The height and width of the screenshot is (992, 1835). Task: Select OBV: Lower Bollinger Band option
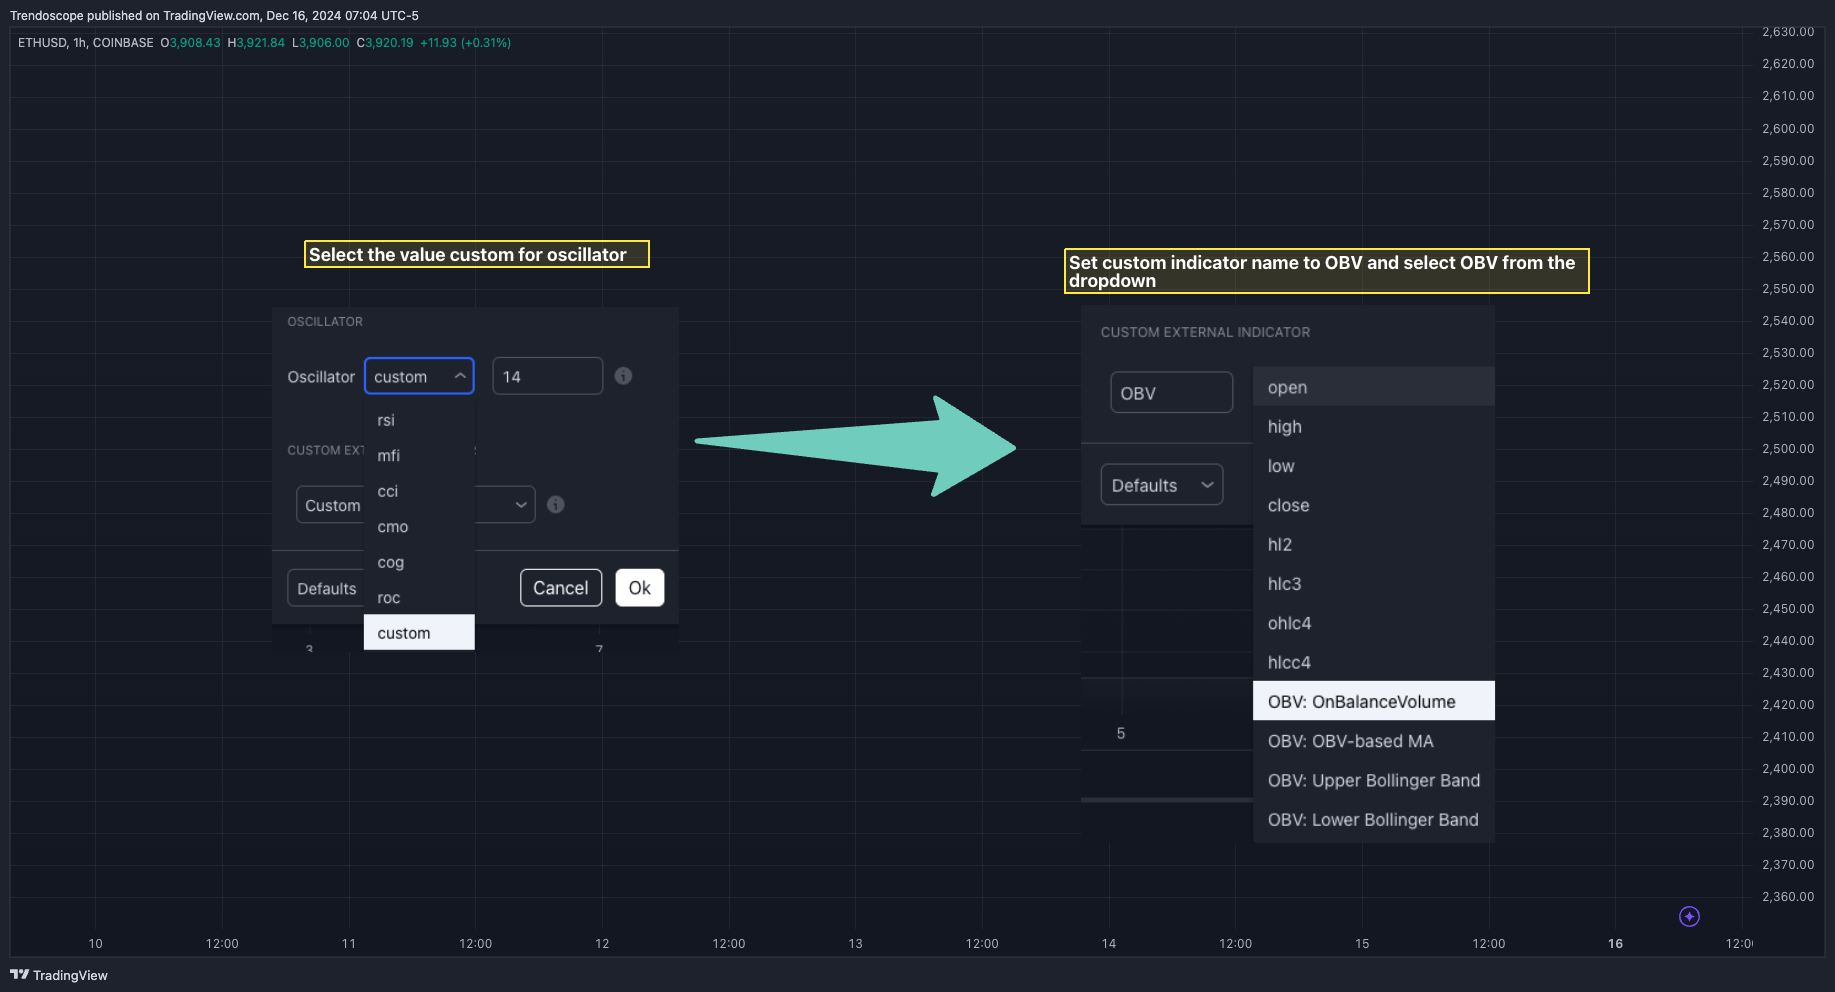(1374, 820)
